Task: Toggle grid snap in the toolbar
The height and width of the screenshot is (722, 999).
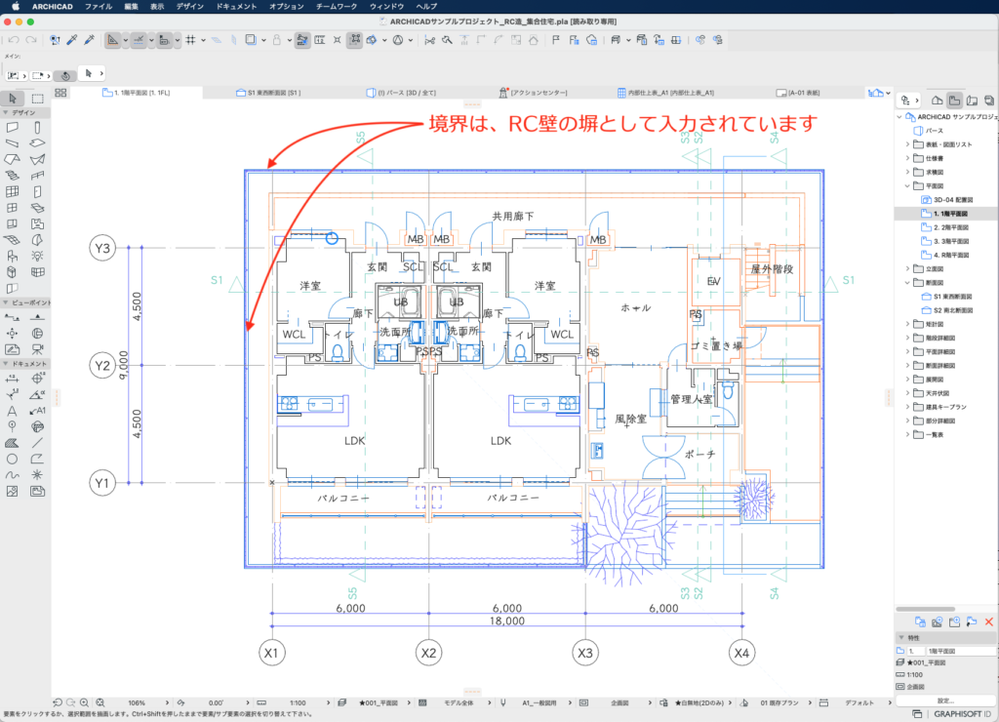Action: pyautogui.click(x=190, y=40)
